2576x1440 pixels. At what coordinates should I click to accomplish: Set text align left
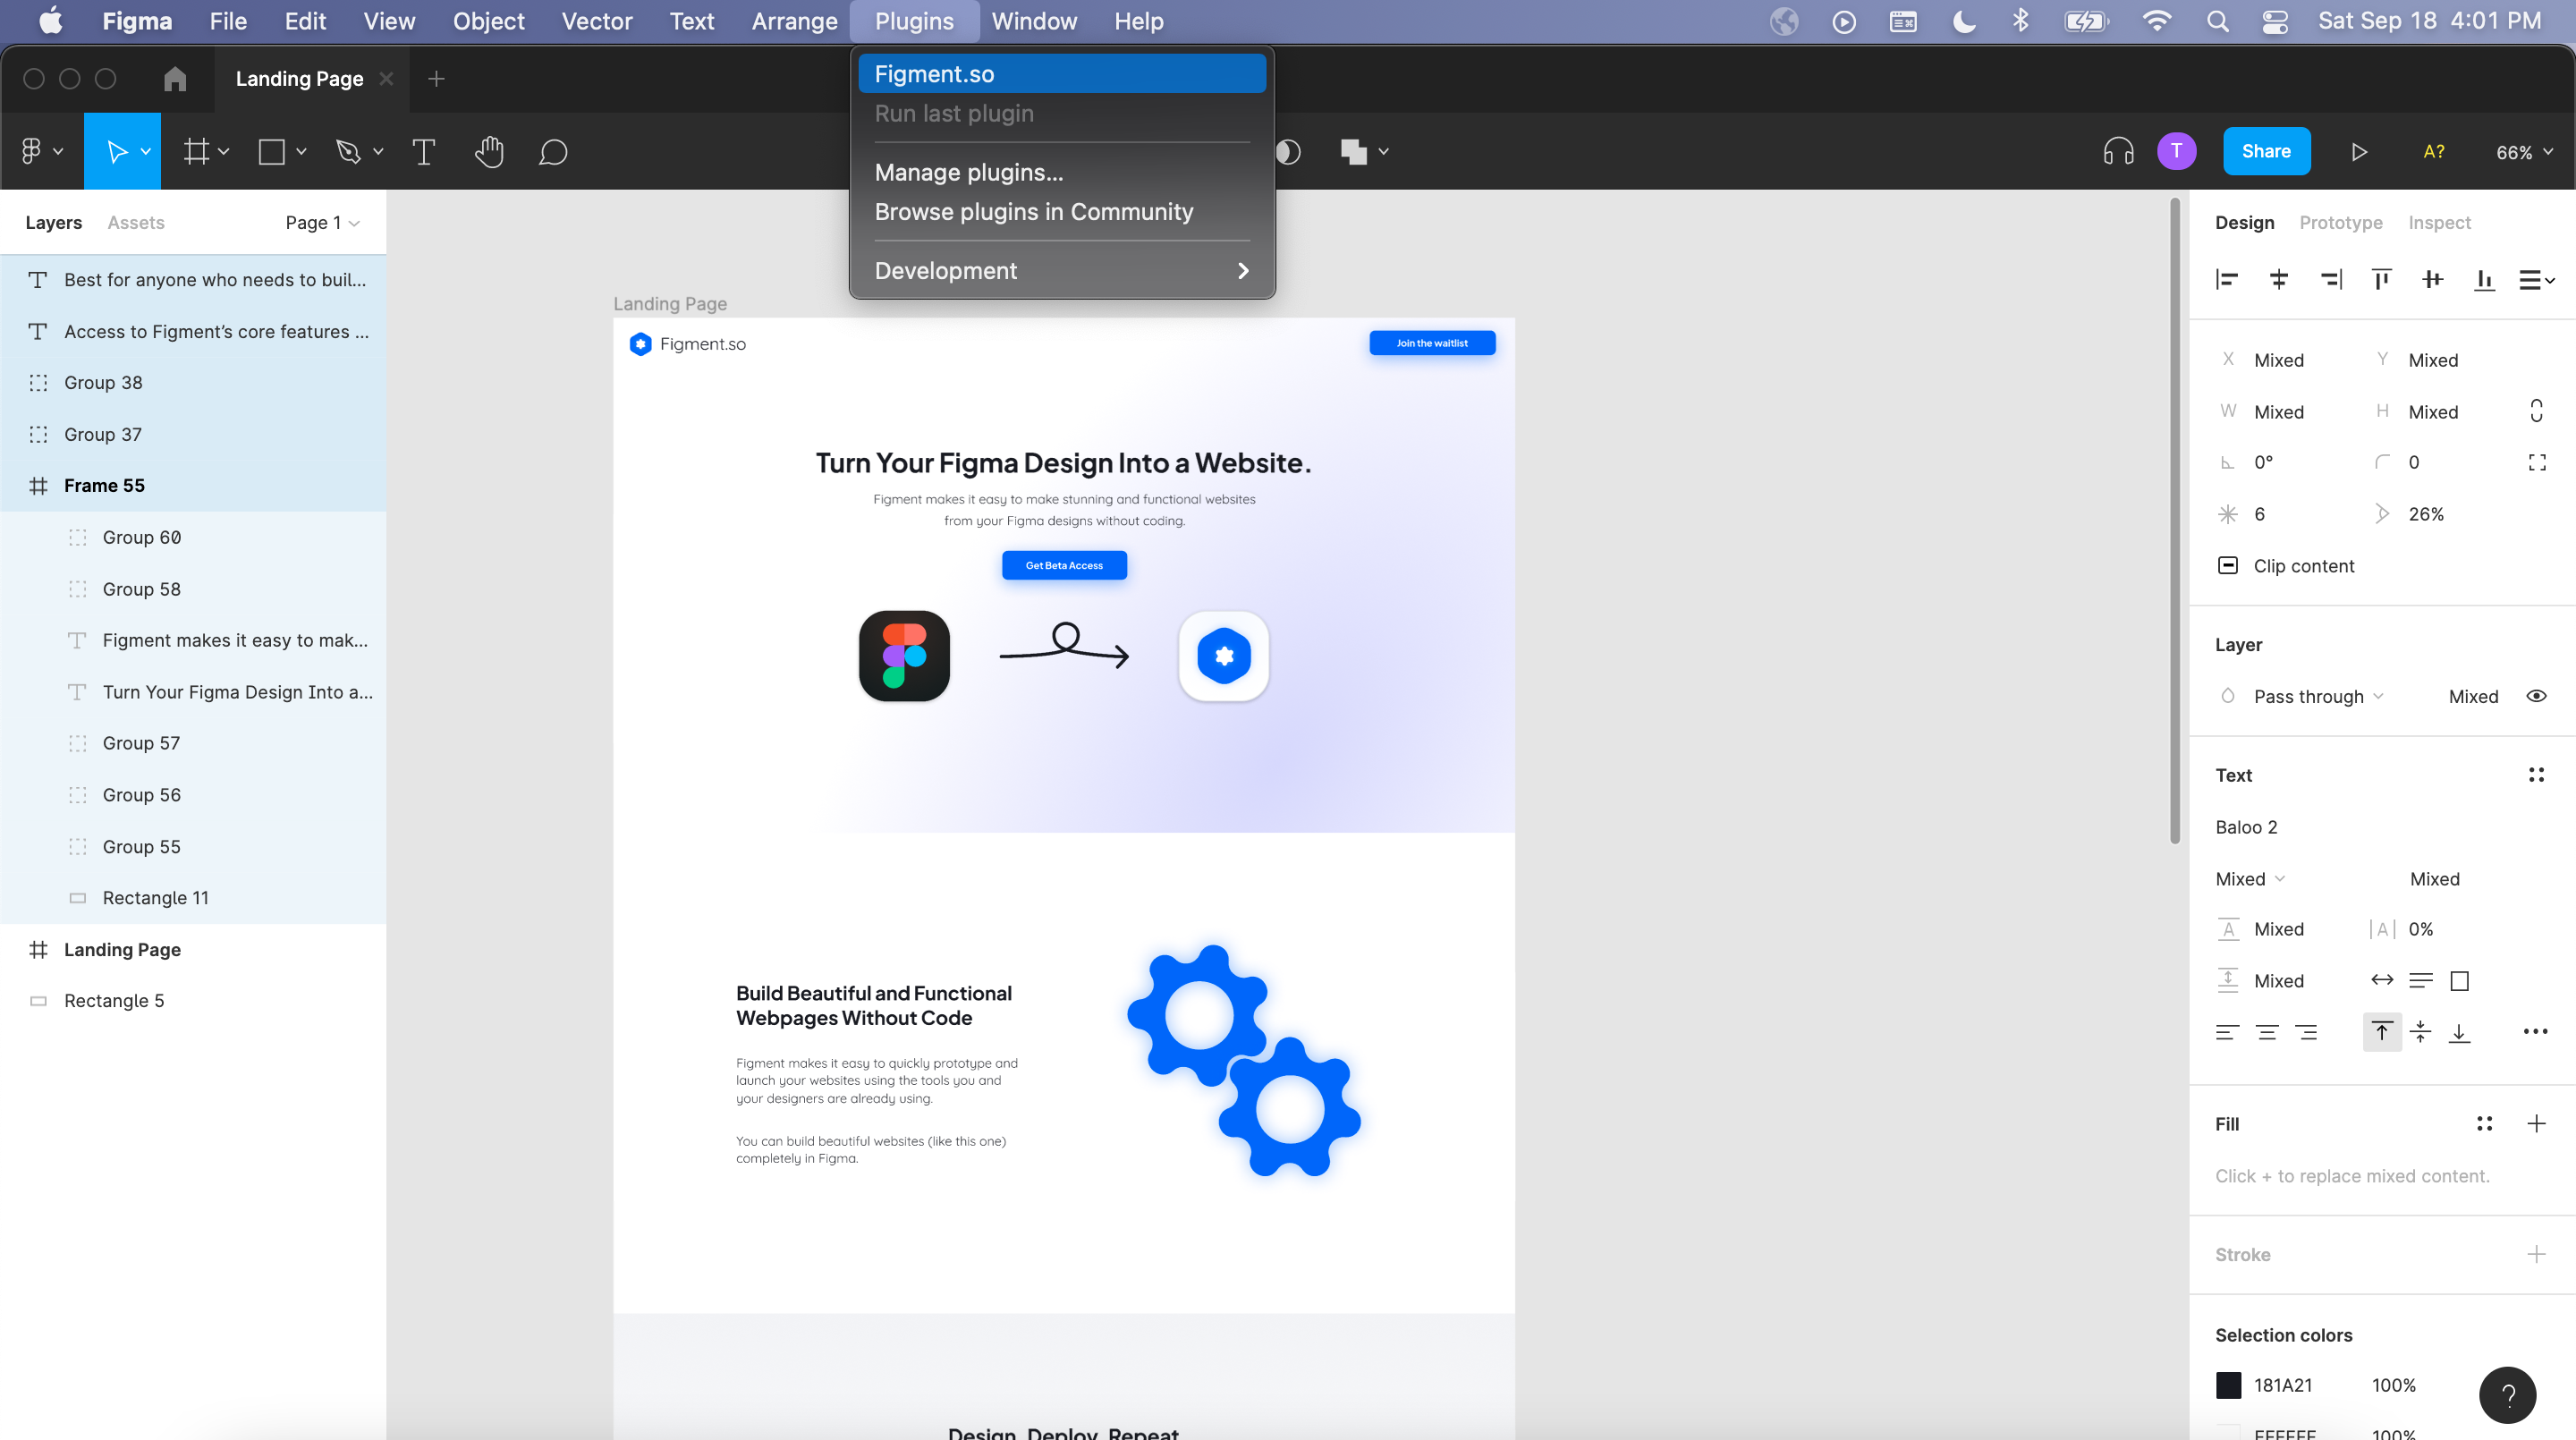point(2226,1032)
